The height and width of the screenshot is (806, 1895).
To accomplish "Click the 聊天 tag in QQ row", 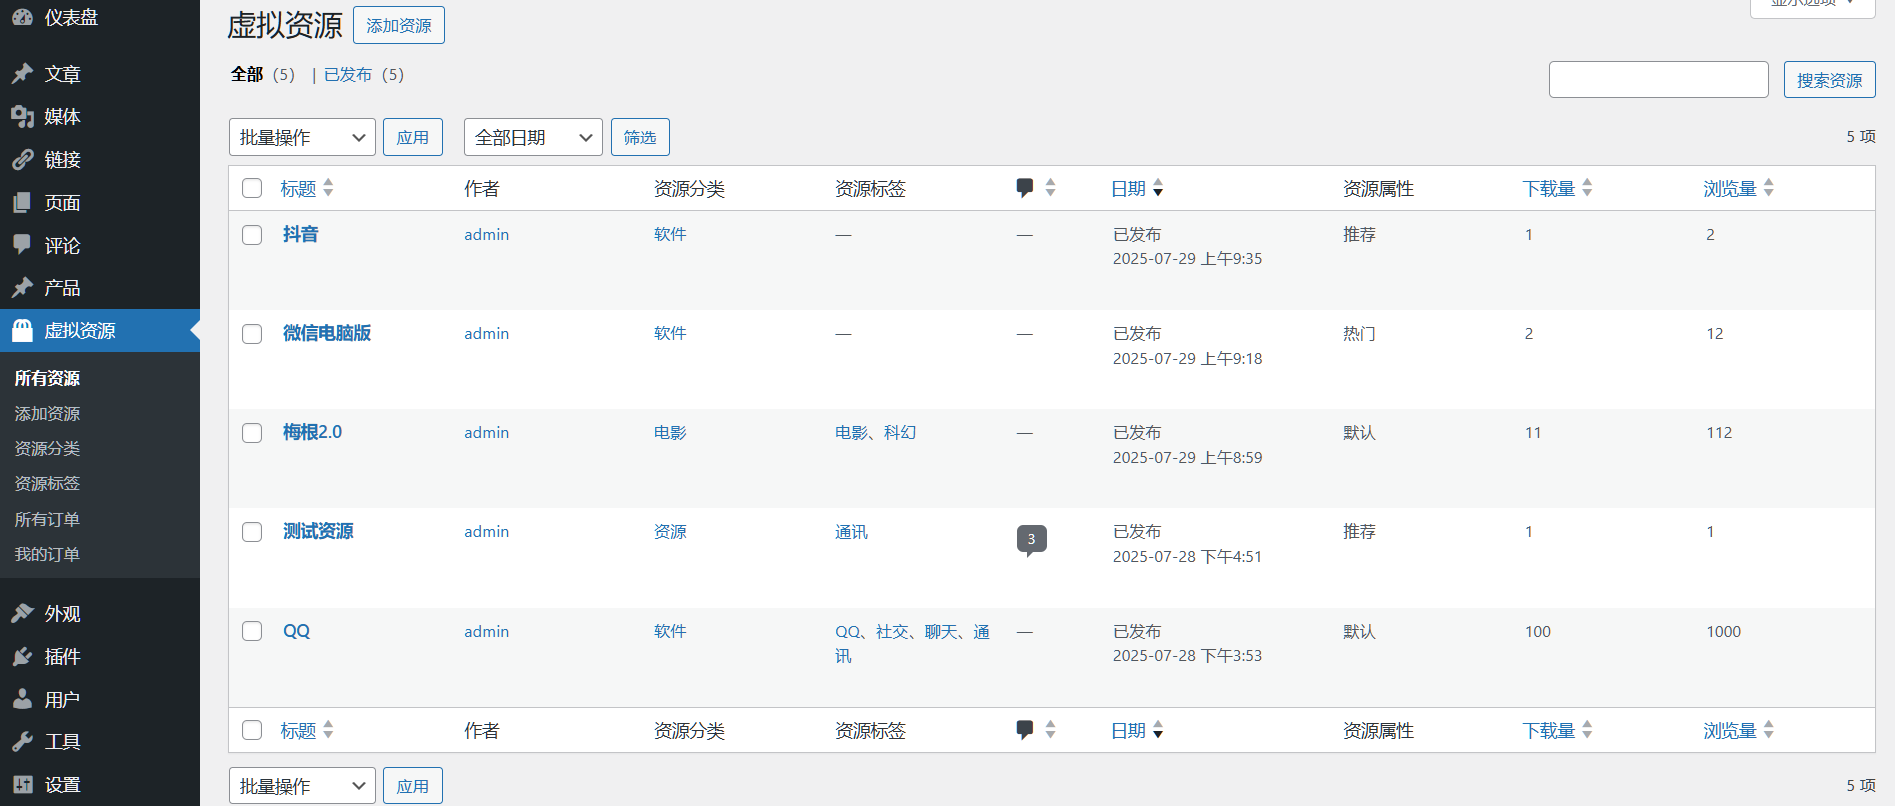I will point(941,631).
